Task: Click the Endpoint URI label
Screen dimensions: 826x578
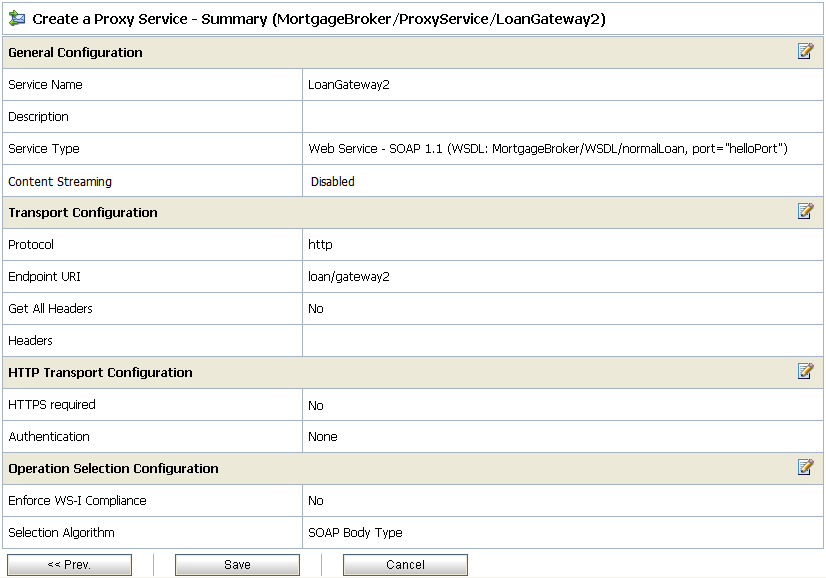Action: (x=44, y=277)
